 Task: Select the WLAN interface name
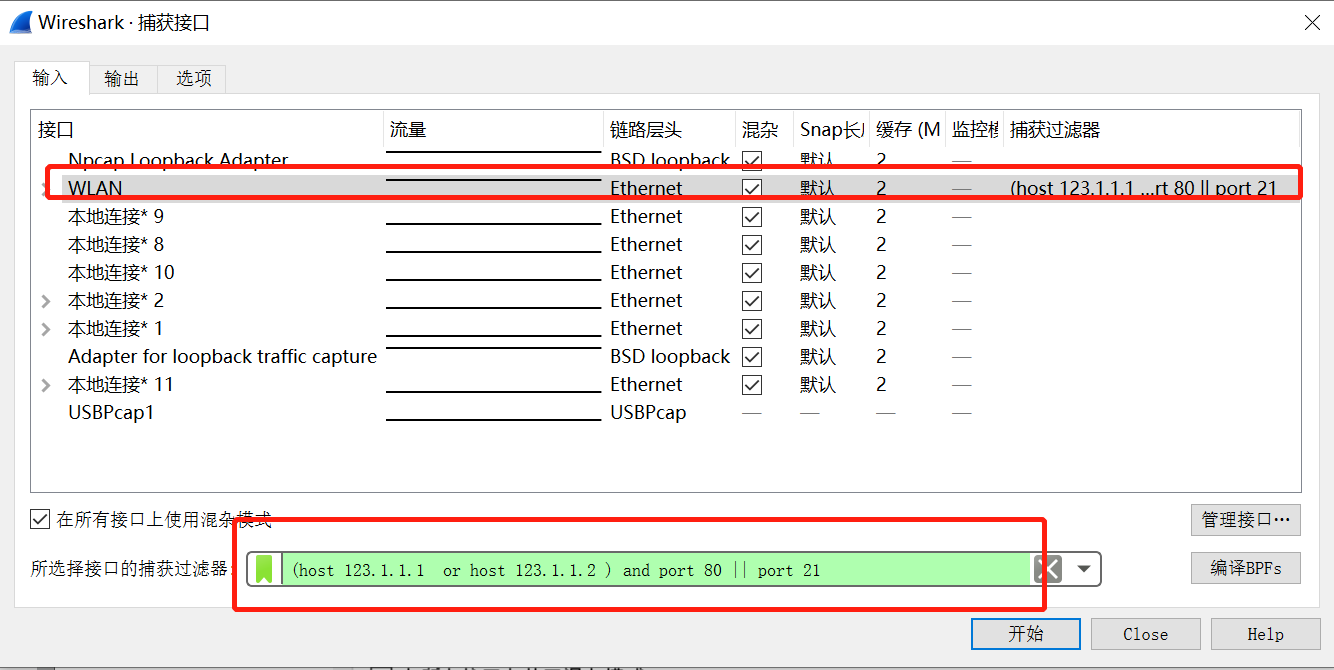tap(95, 188)
